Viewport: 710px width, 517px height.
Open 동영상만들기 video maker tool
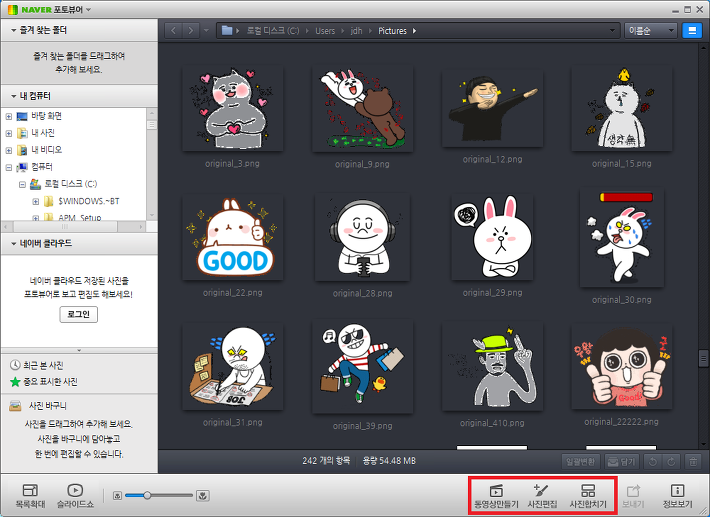[x=496, y=496]
